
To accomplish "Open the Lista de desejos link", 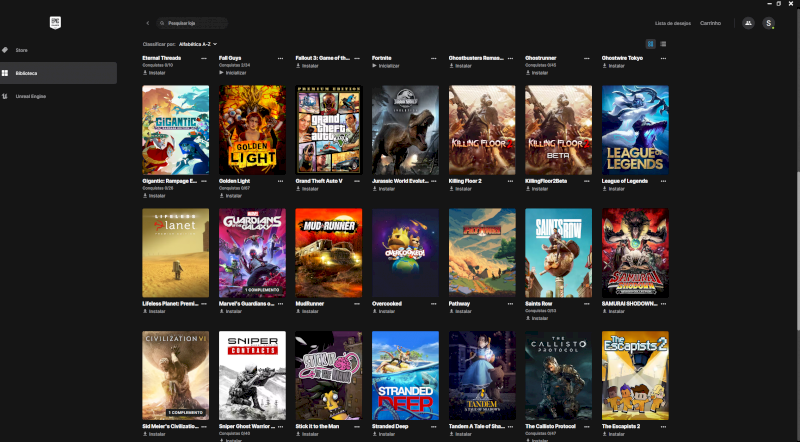I will coord(671,22).
